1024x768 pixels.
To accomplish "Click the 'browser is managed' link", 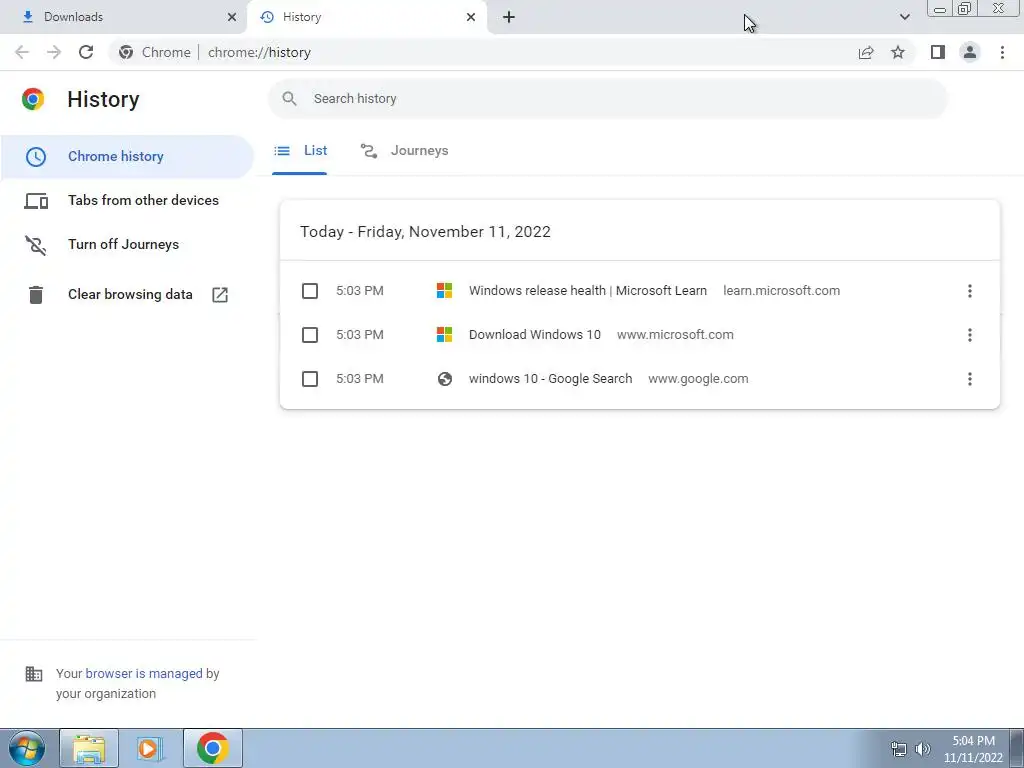I will click(144, 673).
